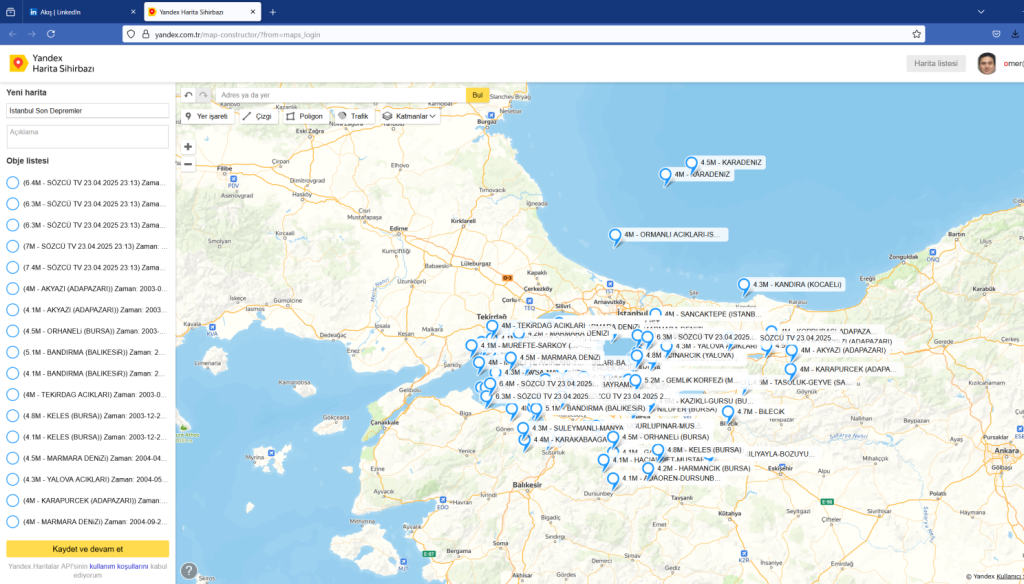Screen dimensions: 1024x584
Task: Click the 4.3M - SULEYMANLI-MANYA map pin
Action: click(x=523, y=431)
